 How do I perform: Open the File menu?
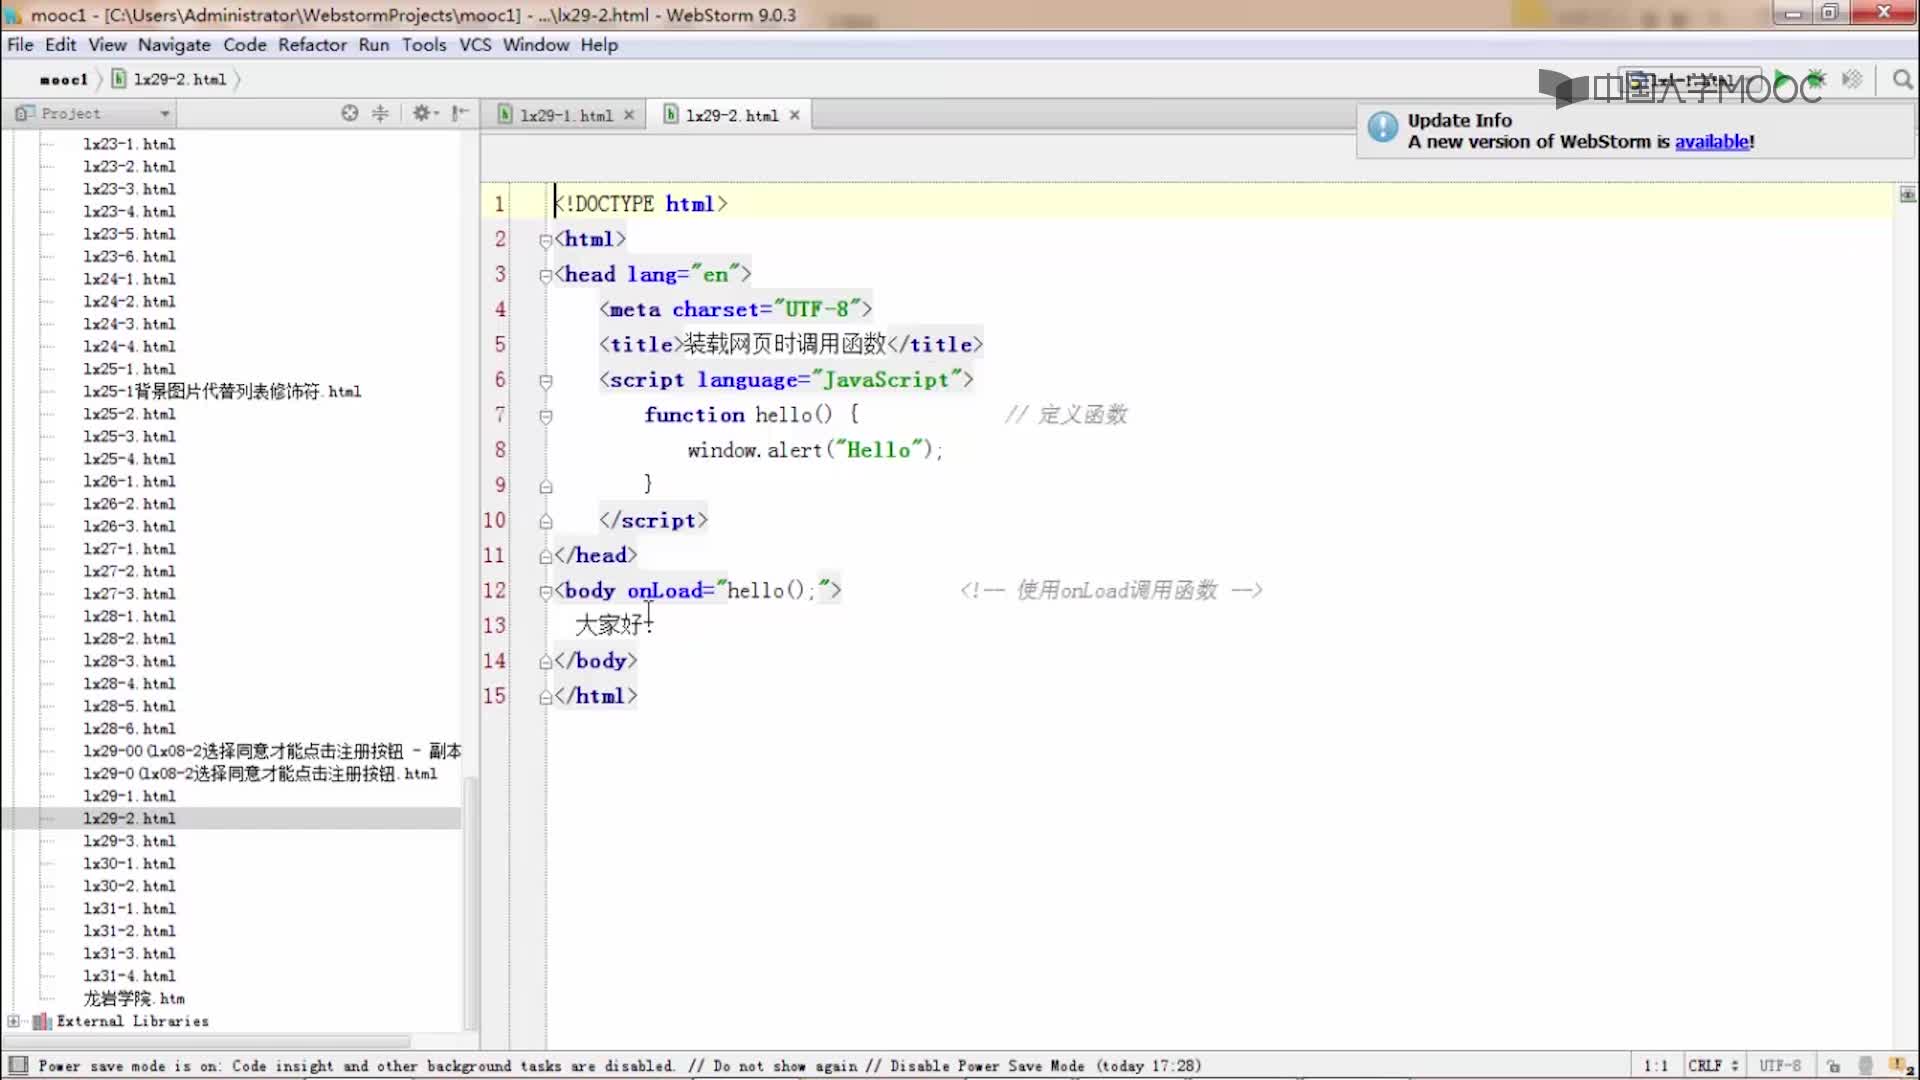click(20, 45)
